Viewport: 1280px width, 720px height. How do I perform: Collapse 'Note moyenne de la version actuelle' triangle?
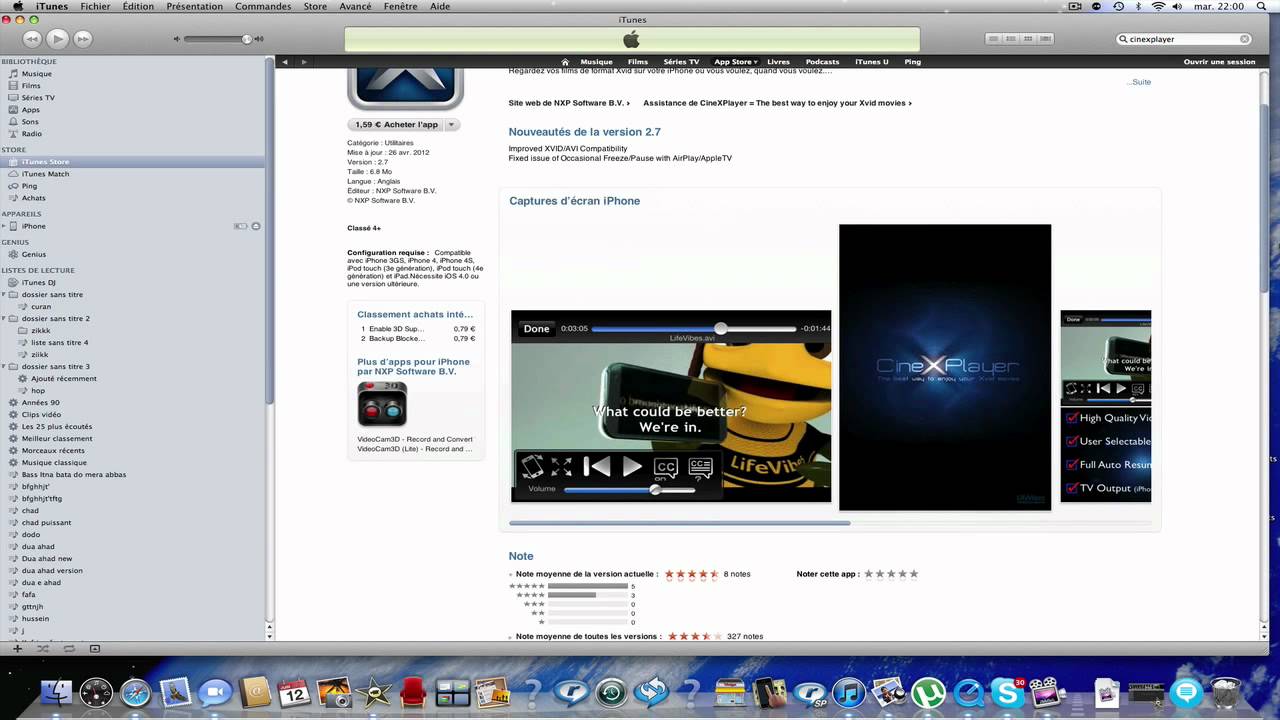[511, 575]
